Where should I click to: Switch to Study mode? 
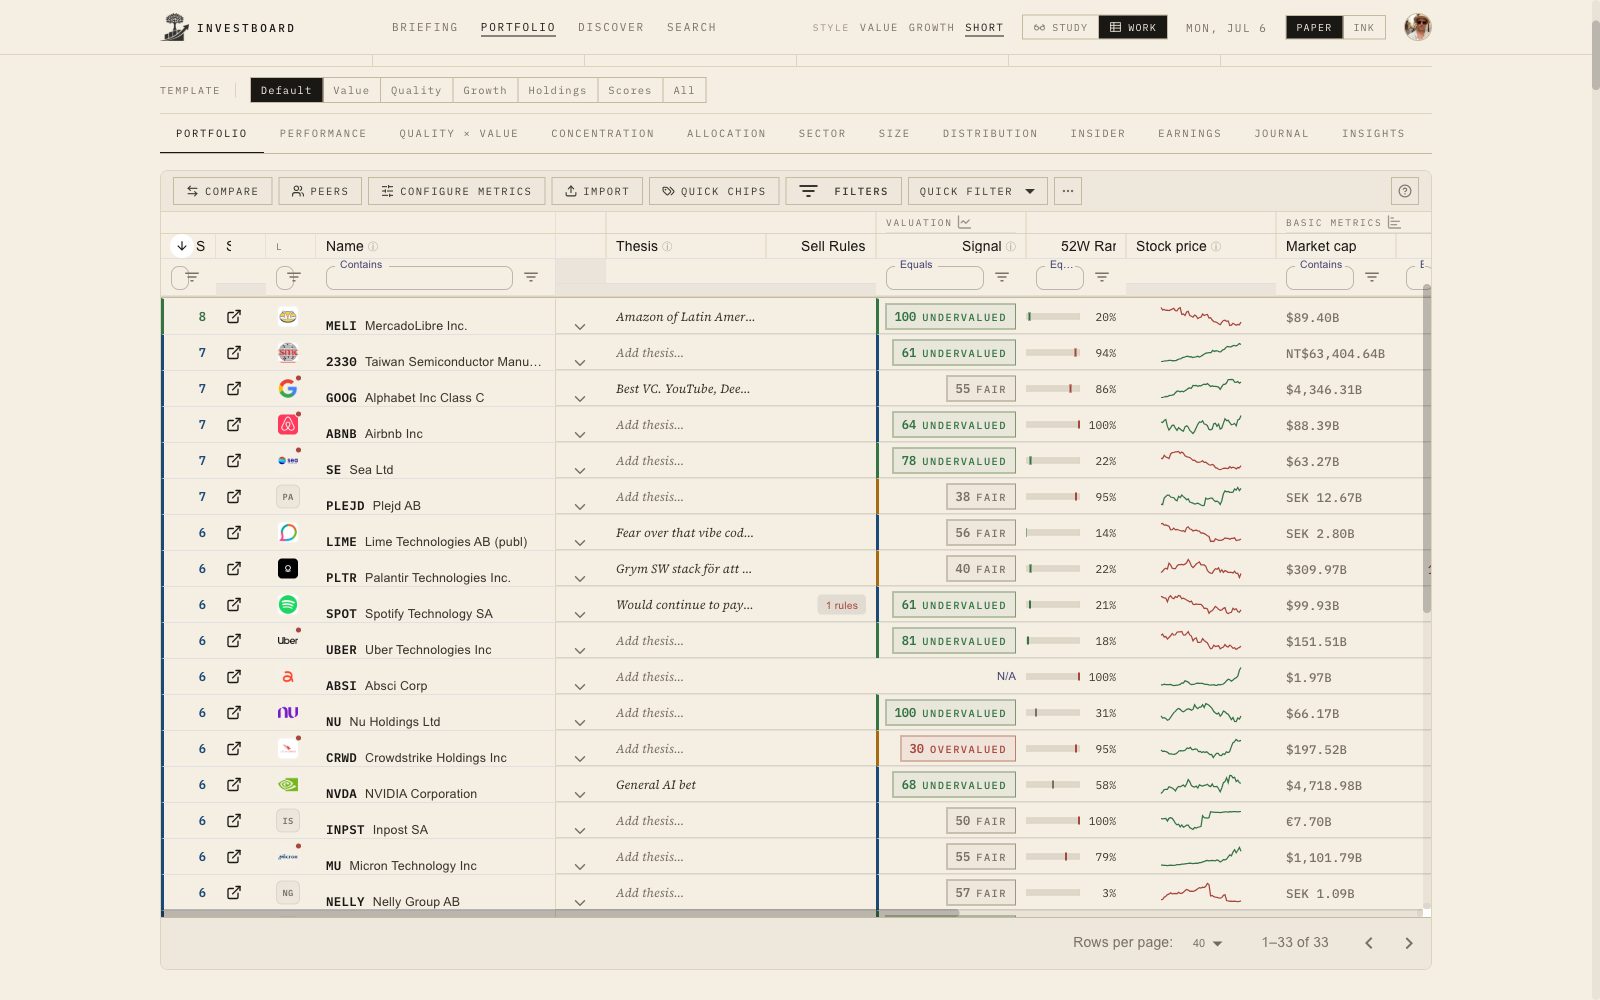point(1060,27)
